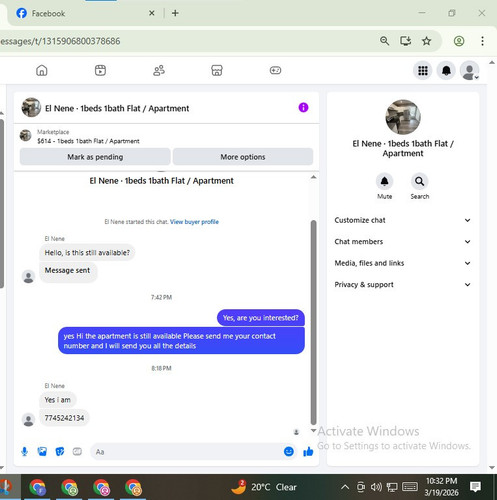The image size is (497, 500).
Task: Open the large listing photo in side panel
Action: (x=403, y=117)
